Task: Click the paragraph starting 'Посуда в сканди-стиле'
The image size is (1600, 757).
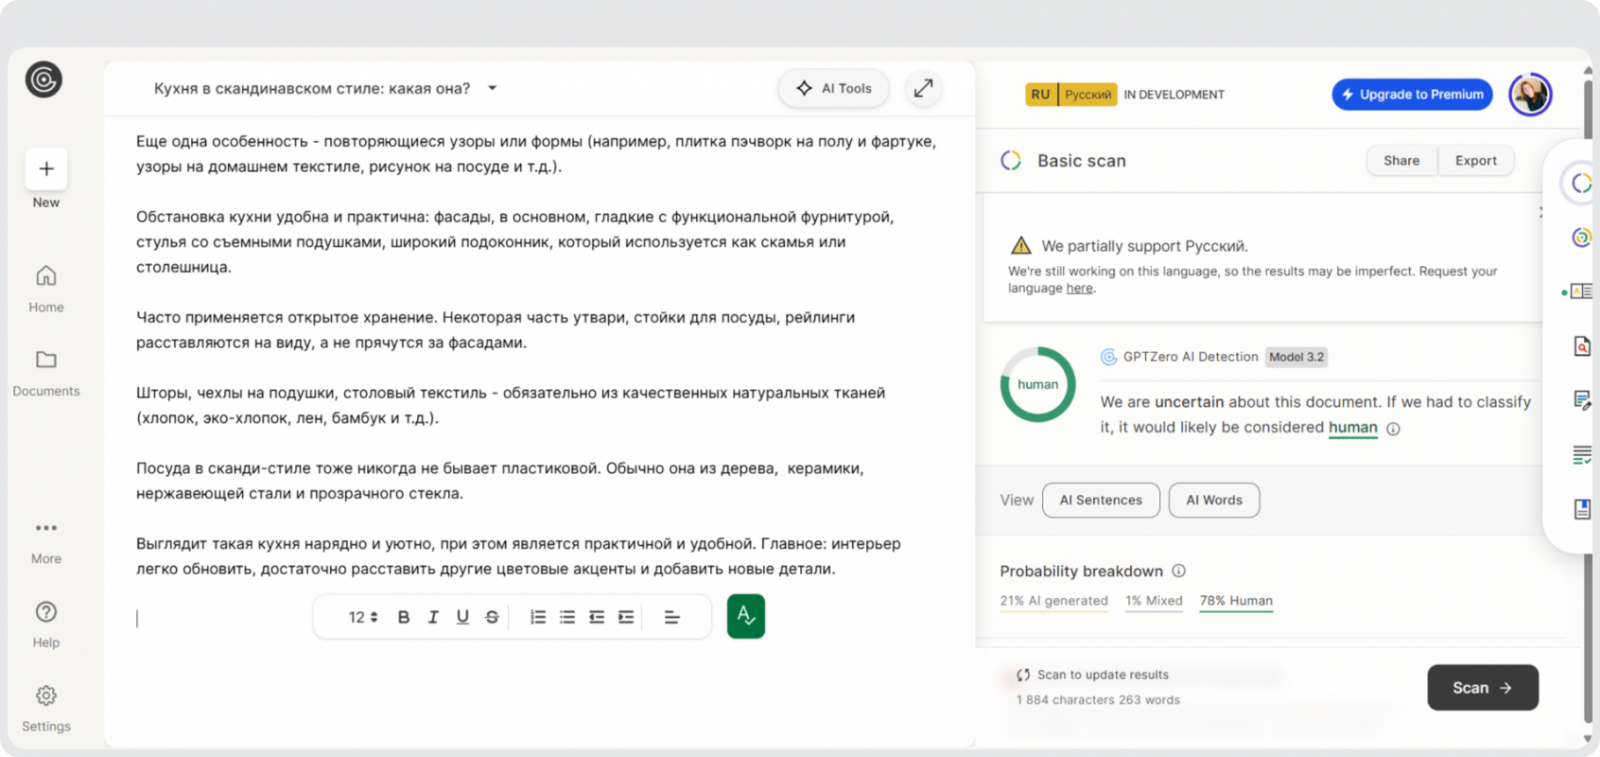Action: pos(500,481)
